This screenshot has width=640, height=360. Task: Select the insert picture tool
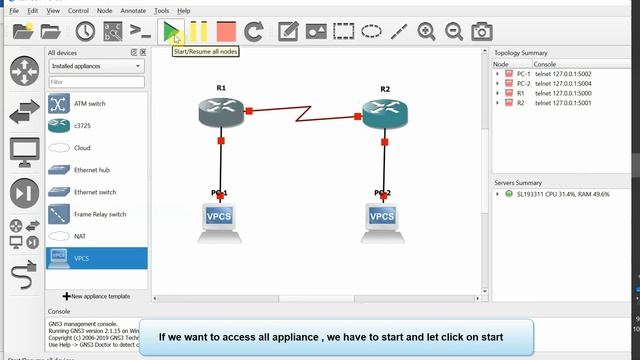316,31
